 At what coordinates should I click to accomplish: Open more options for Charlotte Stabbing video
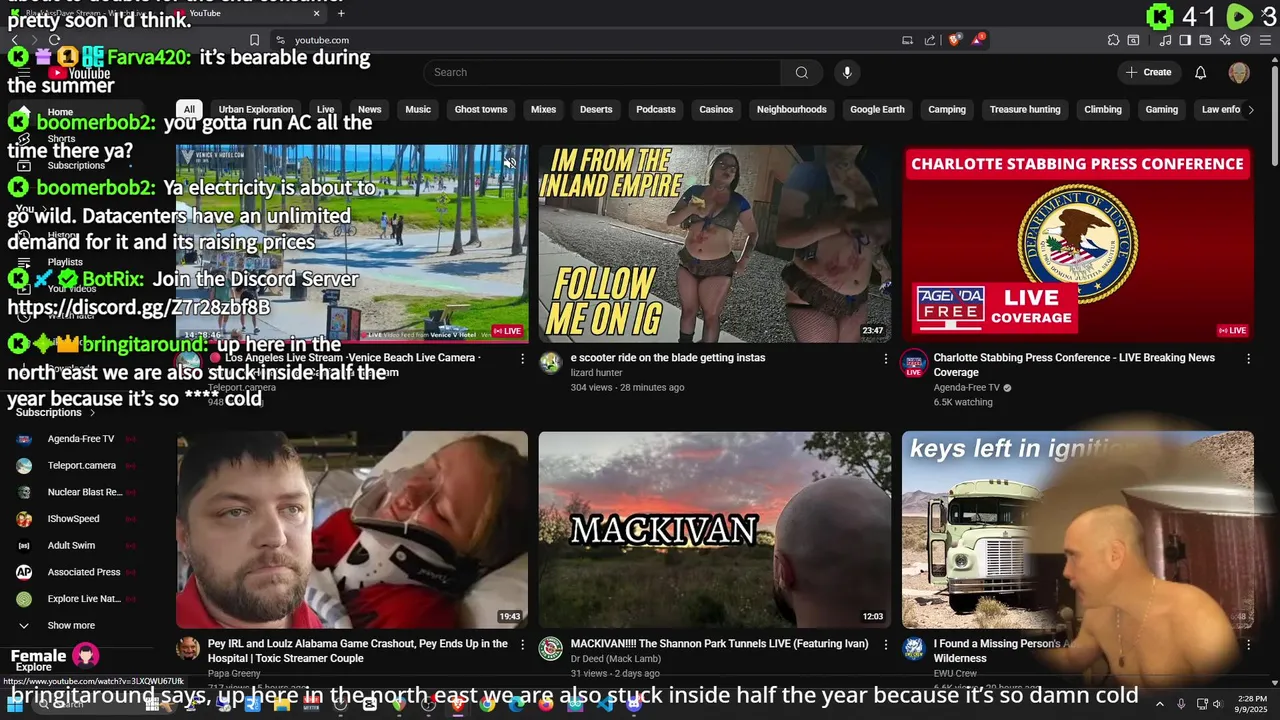pyautogui.click(x=1248, y=358)
